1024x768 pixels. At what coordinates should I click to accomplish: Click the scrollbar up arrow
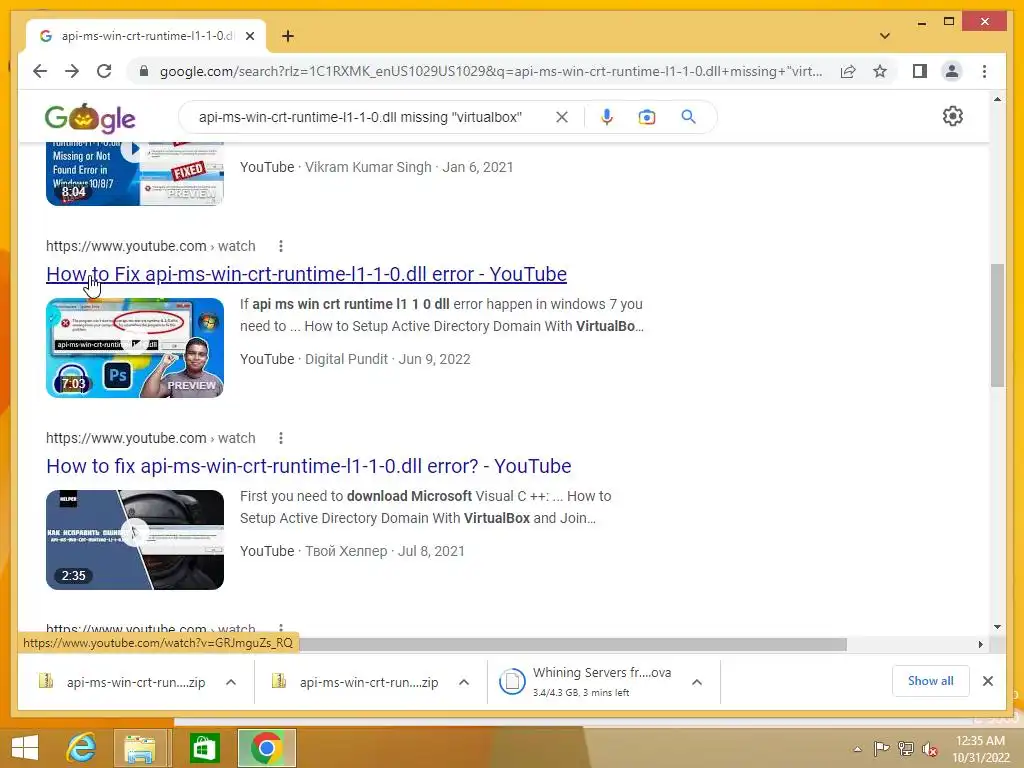[x=997, y=99]
